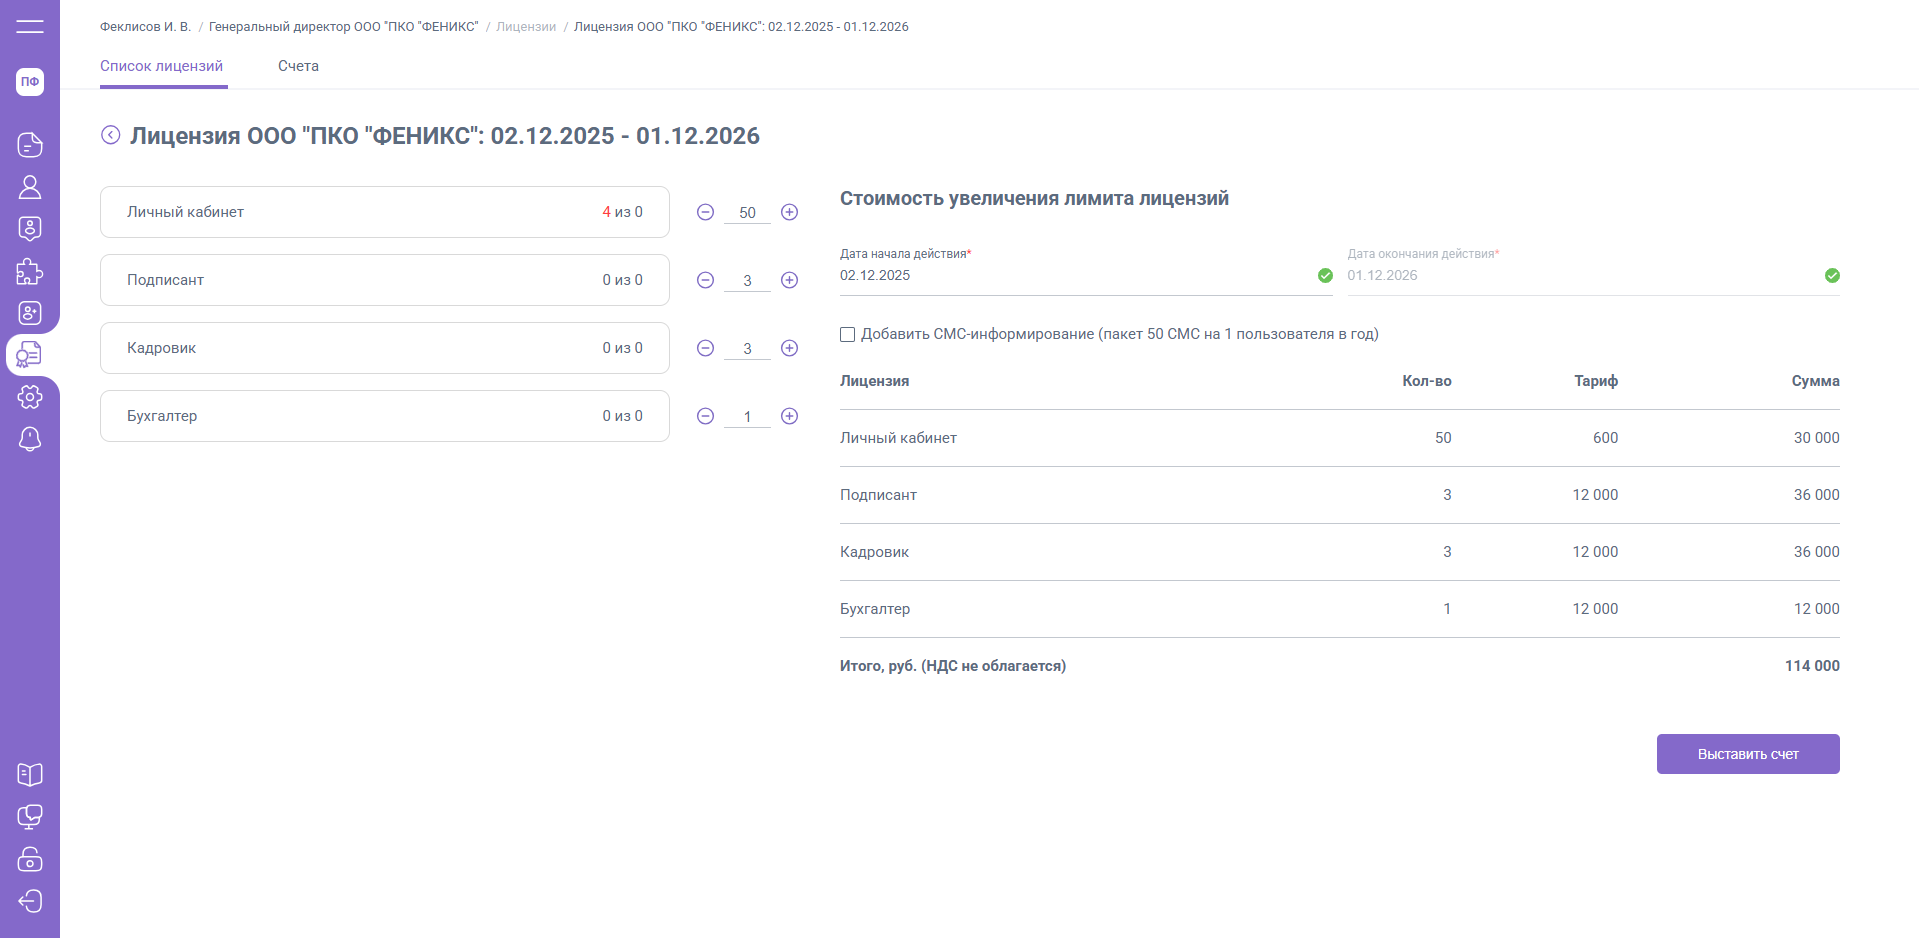Decrease Подписант license count
Image resolution: width=1919 pixels, height=938 pixels.
click(705, 280)
